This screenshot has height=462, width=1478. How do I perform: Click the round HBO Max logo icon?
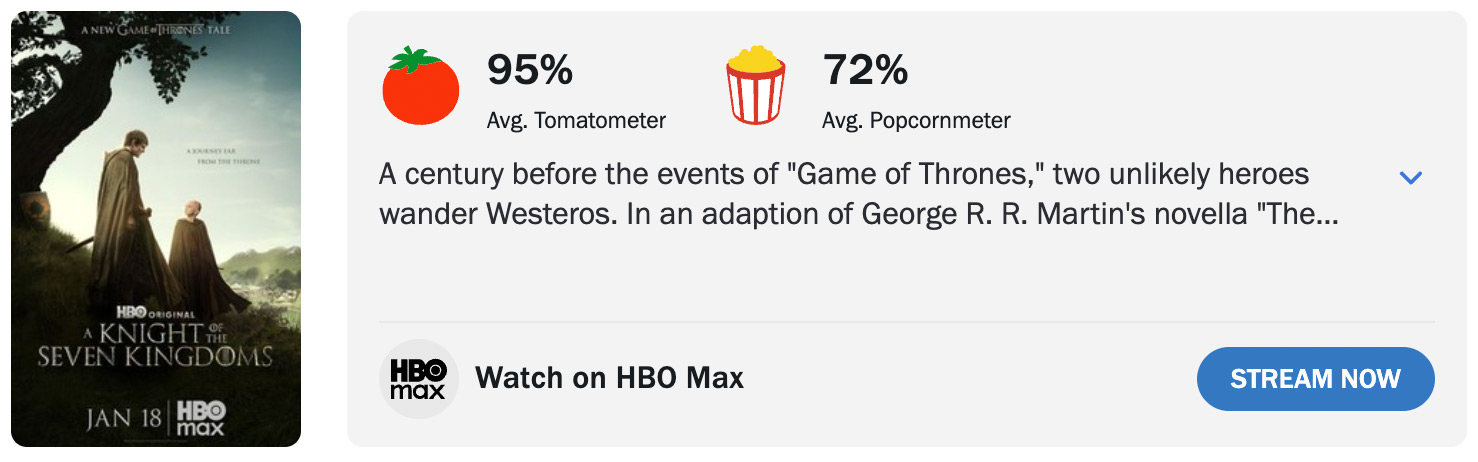(x=419, y=379)
